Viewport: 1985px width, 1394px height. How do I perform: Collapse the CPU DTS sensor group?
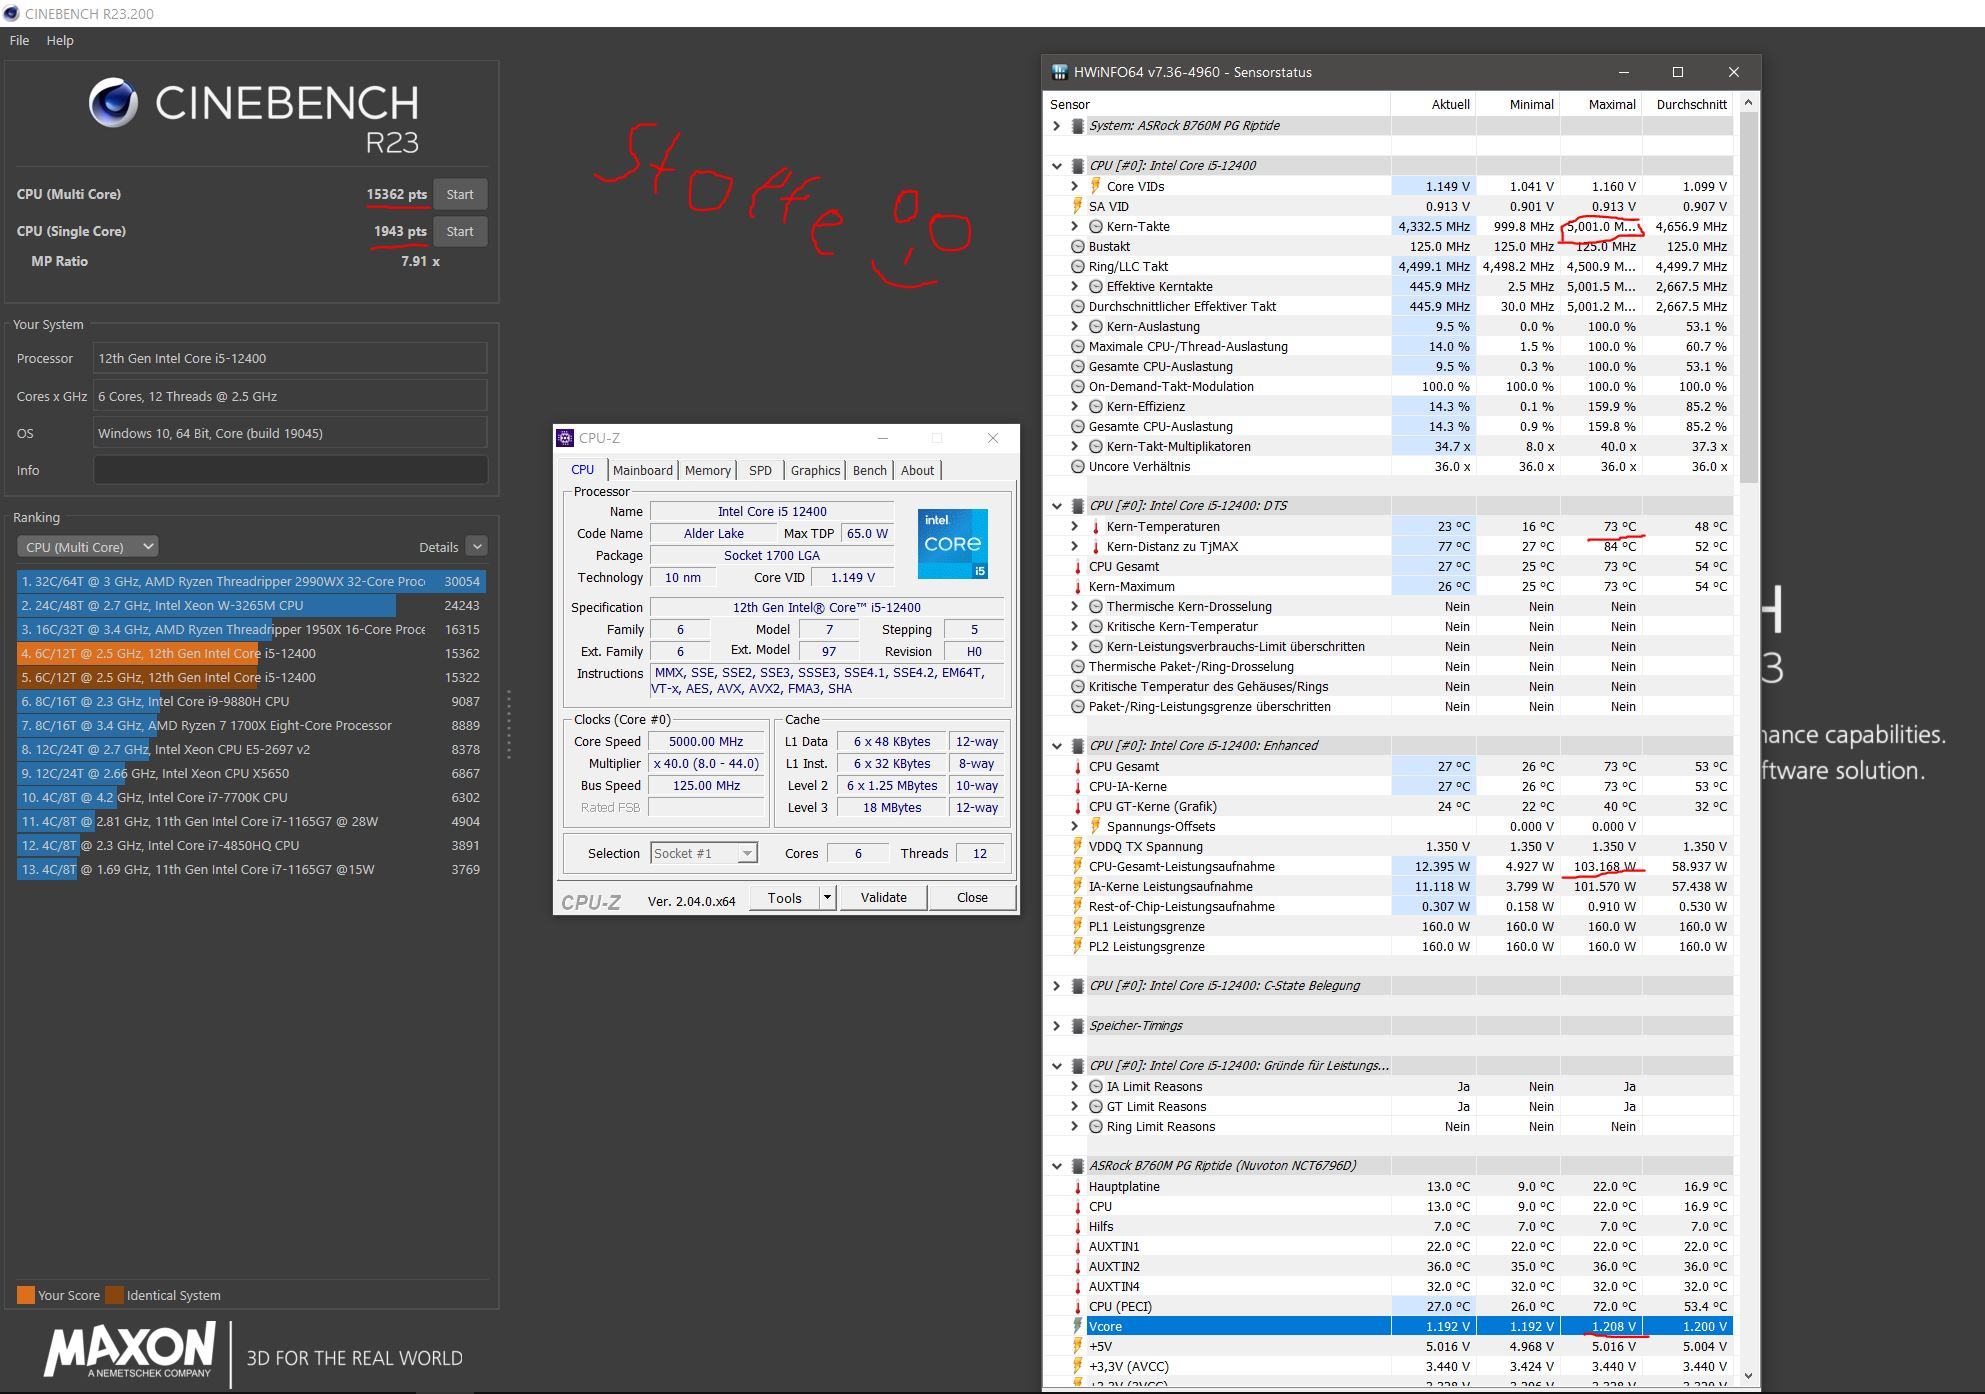(x=1057, y=506)
